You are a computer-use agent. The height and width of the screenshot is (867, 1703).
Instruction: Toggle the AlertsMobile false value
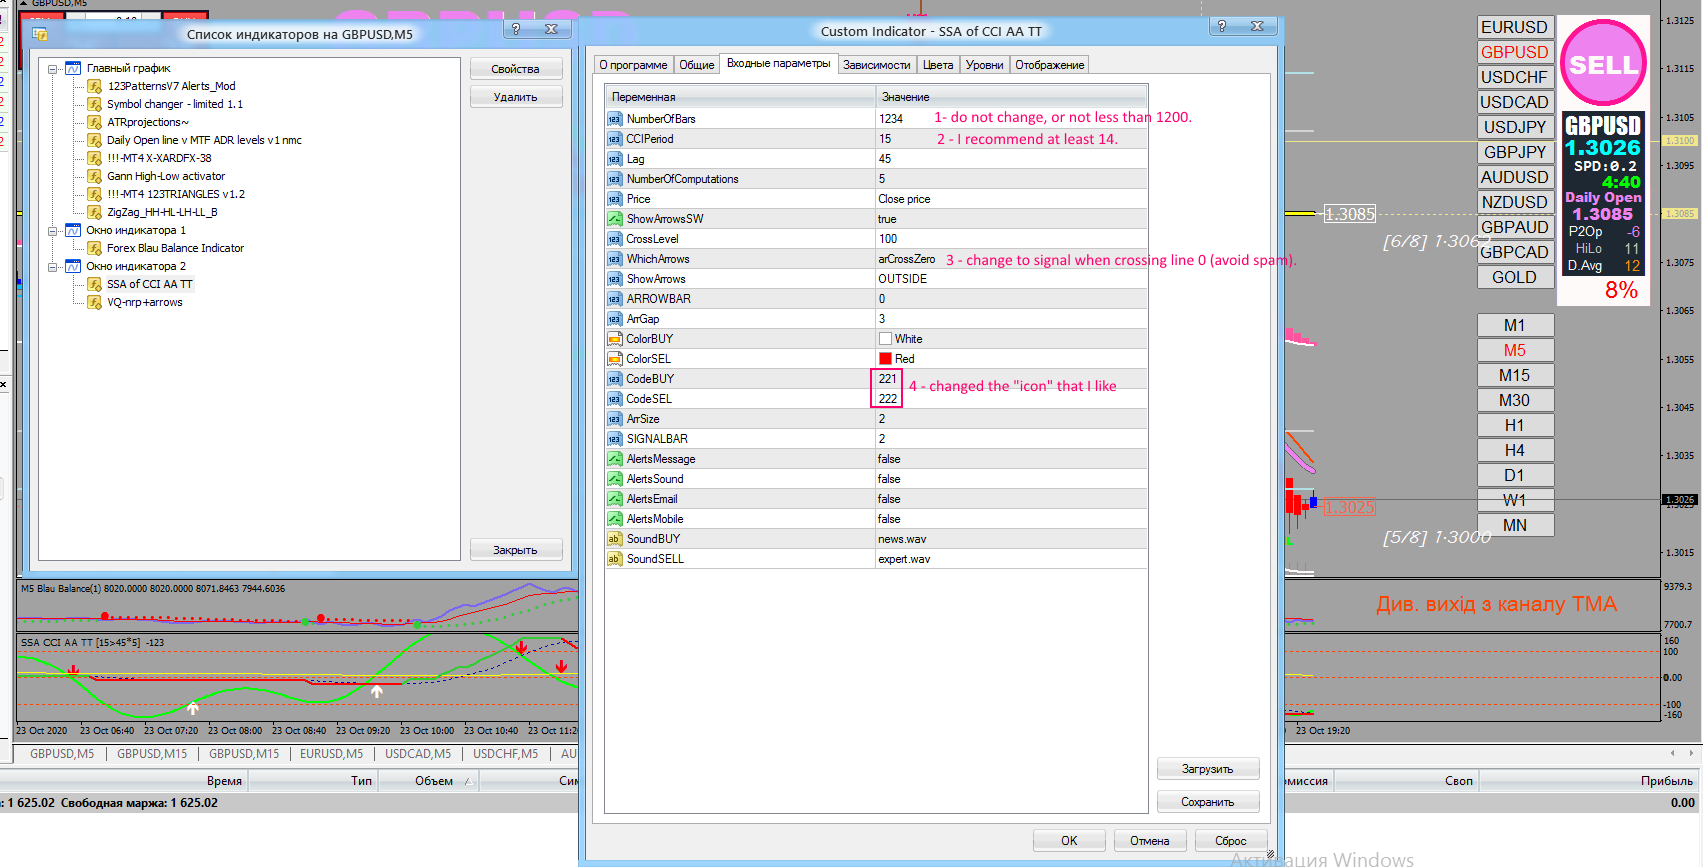click(889, 519)
